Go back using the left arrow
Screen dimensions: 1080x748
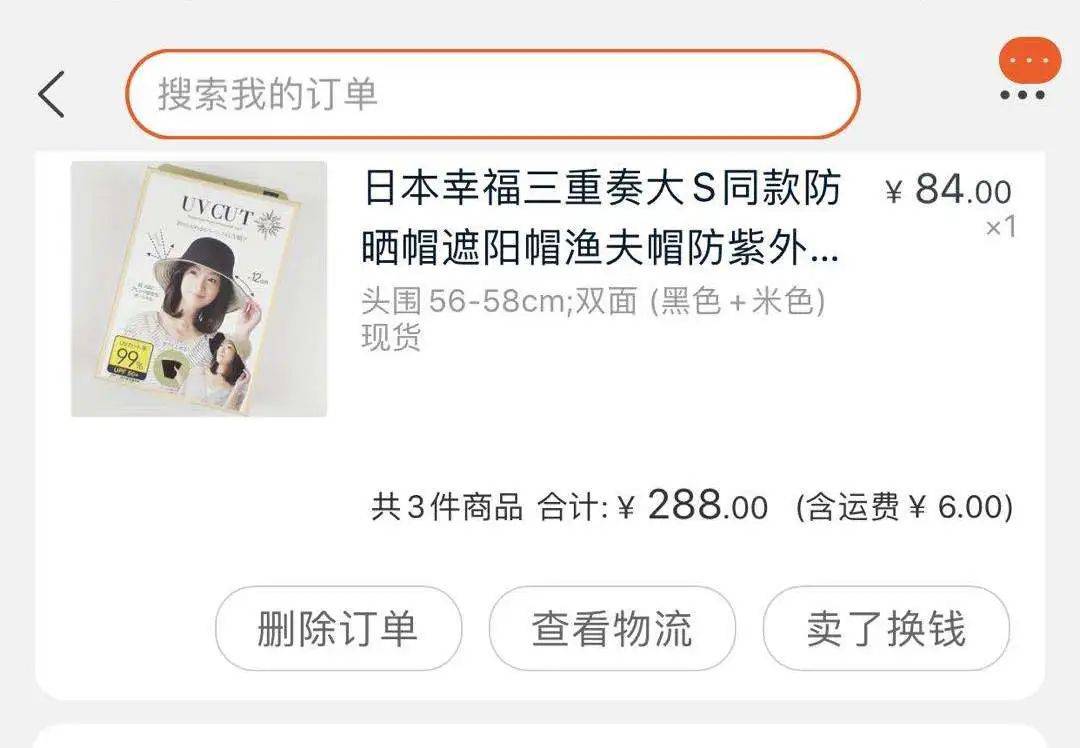pyautogui.click(x=51, y=94)
